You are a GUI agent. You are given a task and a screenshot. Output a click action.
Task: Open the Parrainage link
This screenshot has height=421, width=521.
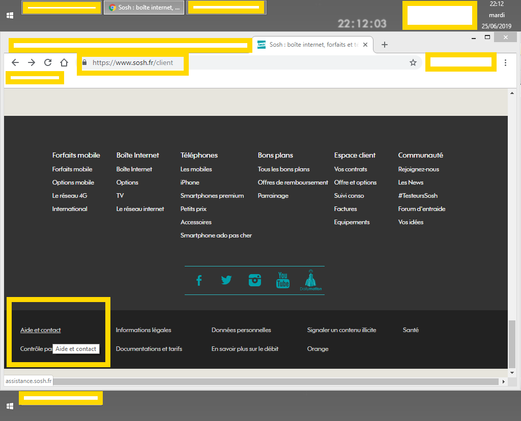[273, 196]
